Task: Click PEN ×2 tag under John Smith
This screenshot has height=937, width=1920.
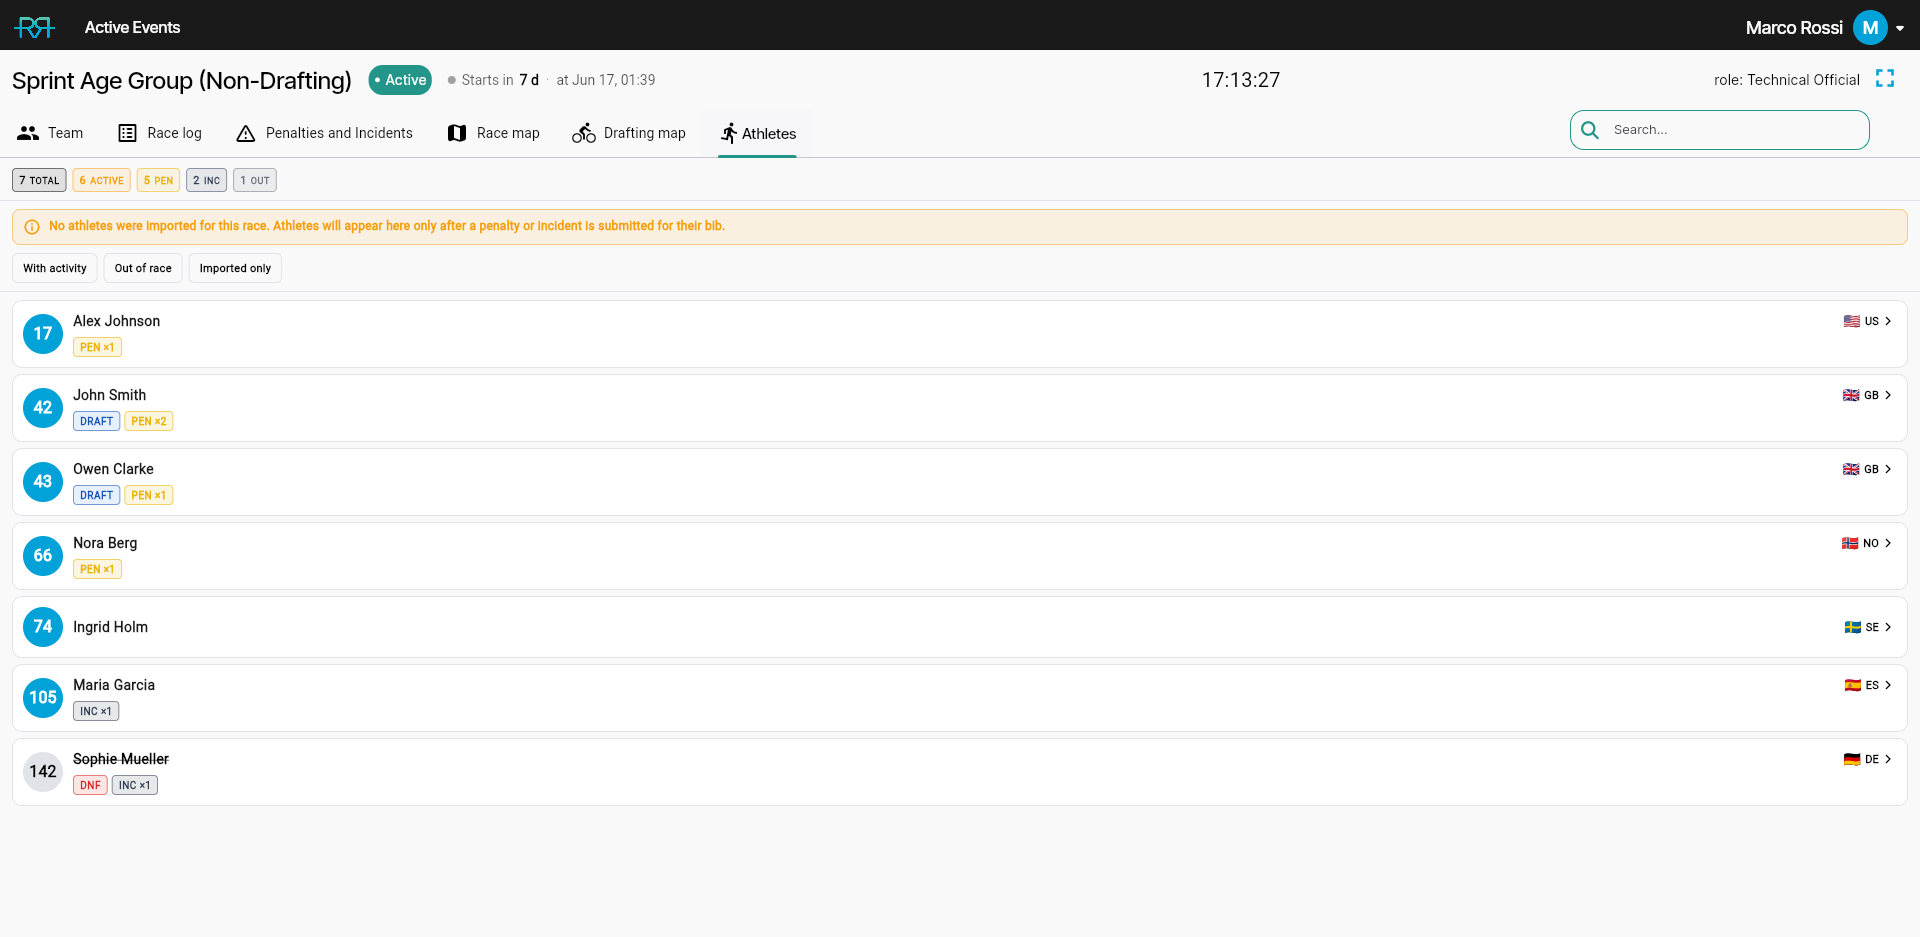Action: point(149,421)
